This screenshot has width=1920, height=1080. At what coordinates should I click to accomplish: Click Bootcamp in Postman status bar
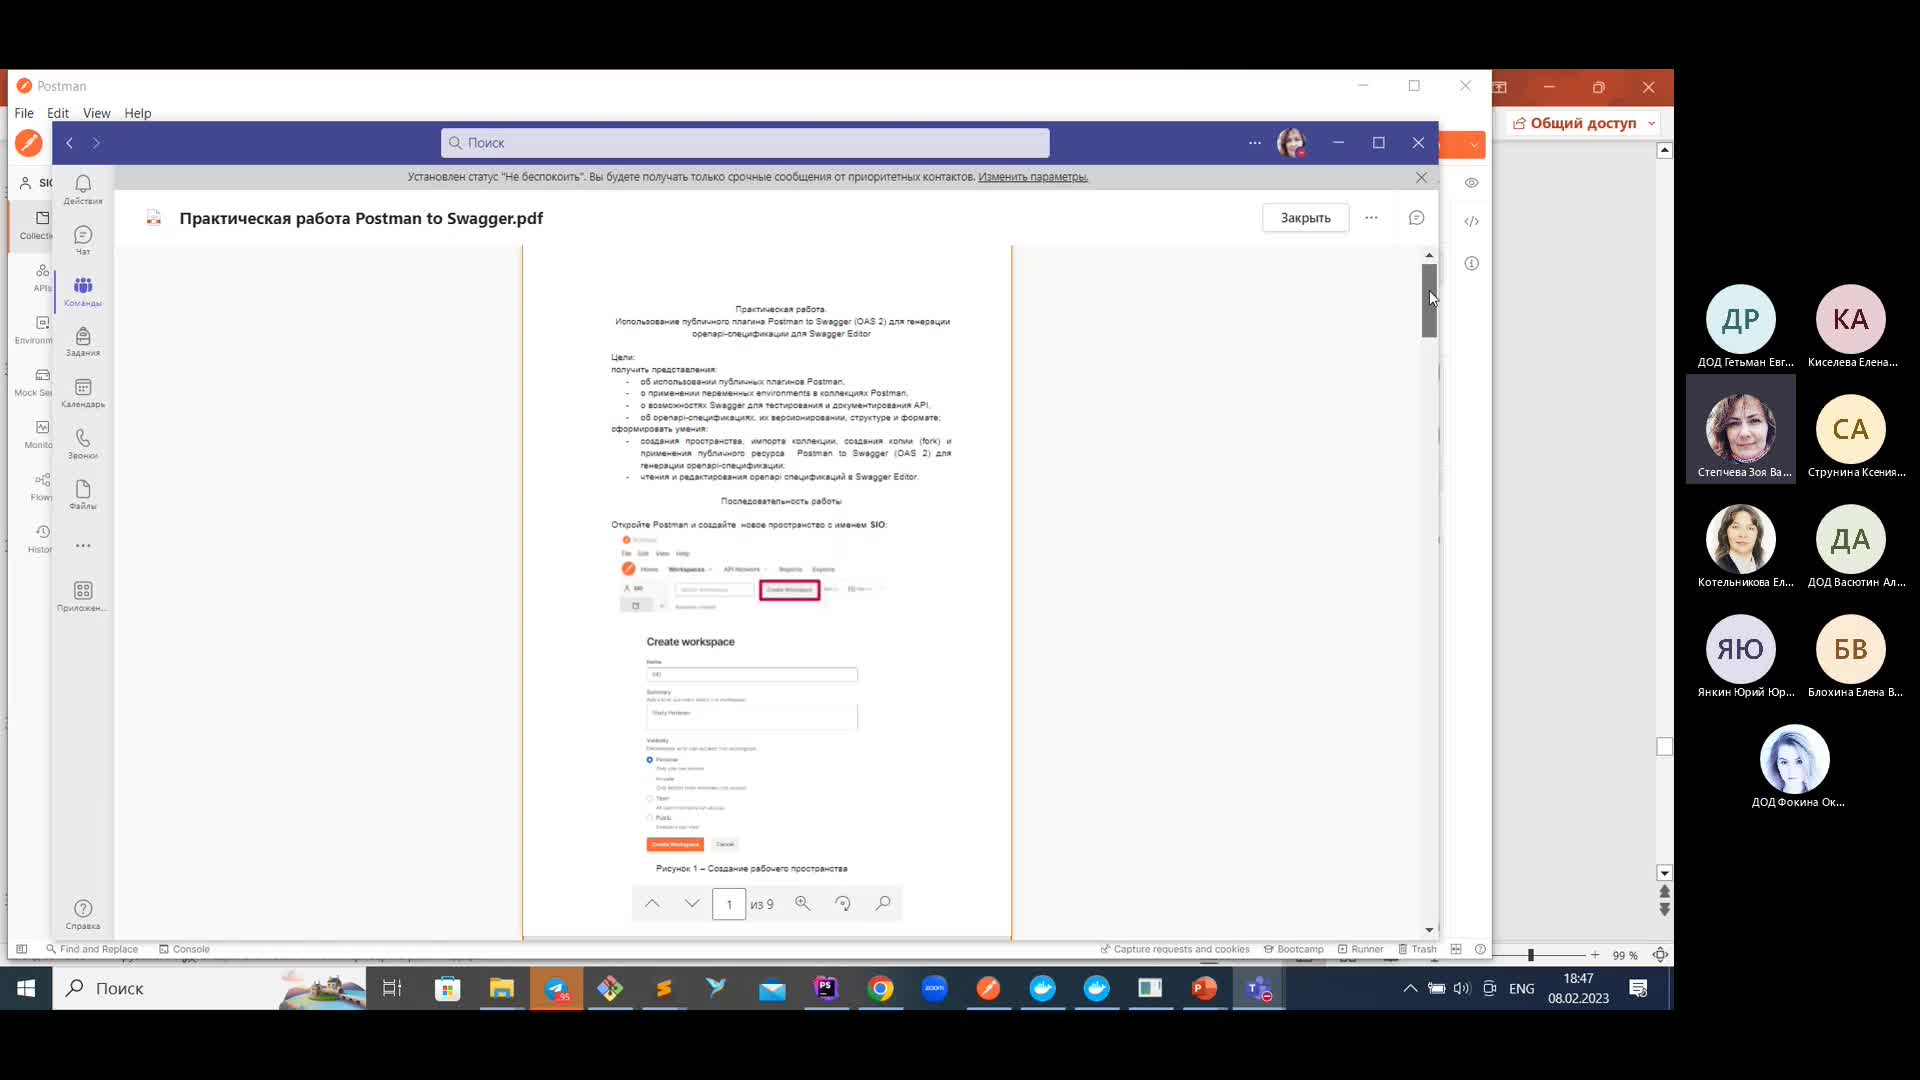click(1293, 949)
